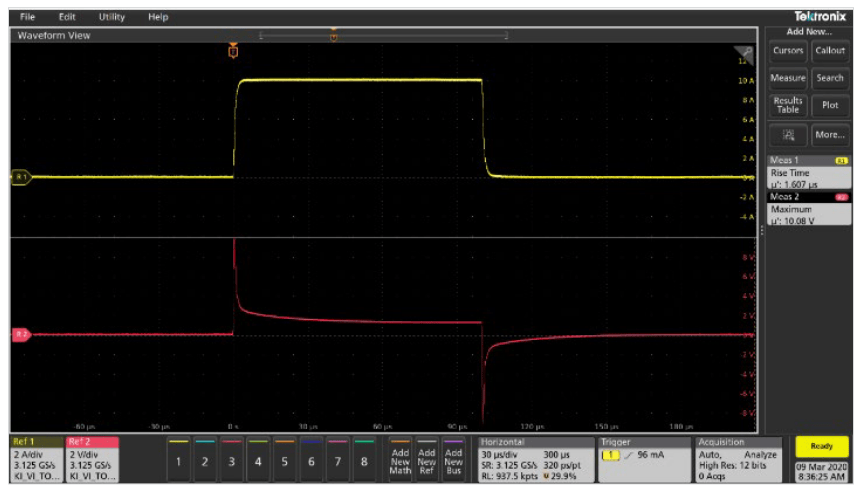862x492 pixels.
Task: Click the panel divider handle dots
Action: [x=762, y=231]
